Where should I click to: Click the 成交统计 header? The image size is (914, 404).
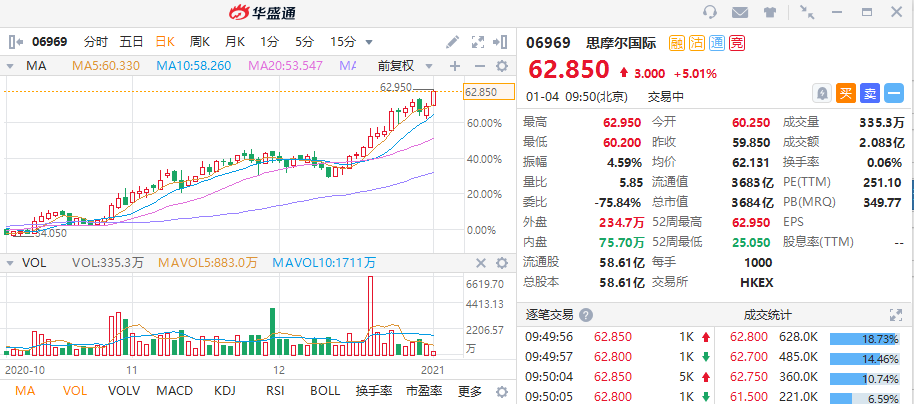[767, 315]
